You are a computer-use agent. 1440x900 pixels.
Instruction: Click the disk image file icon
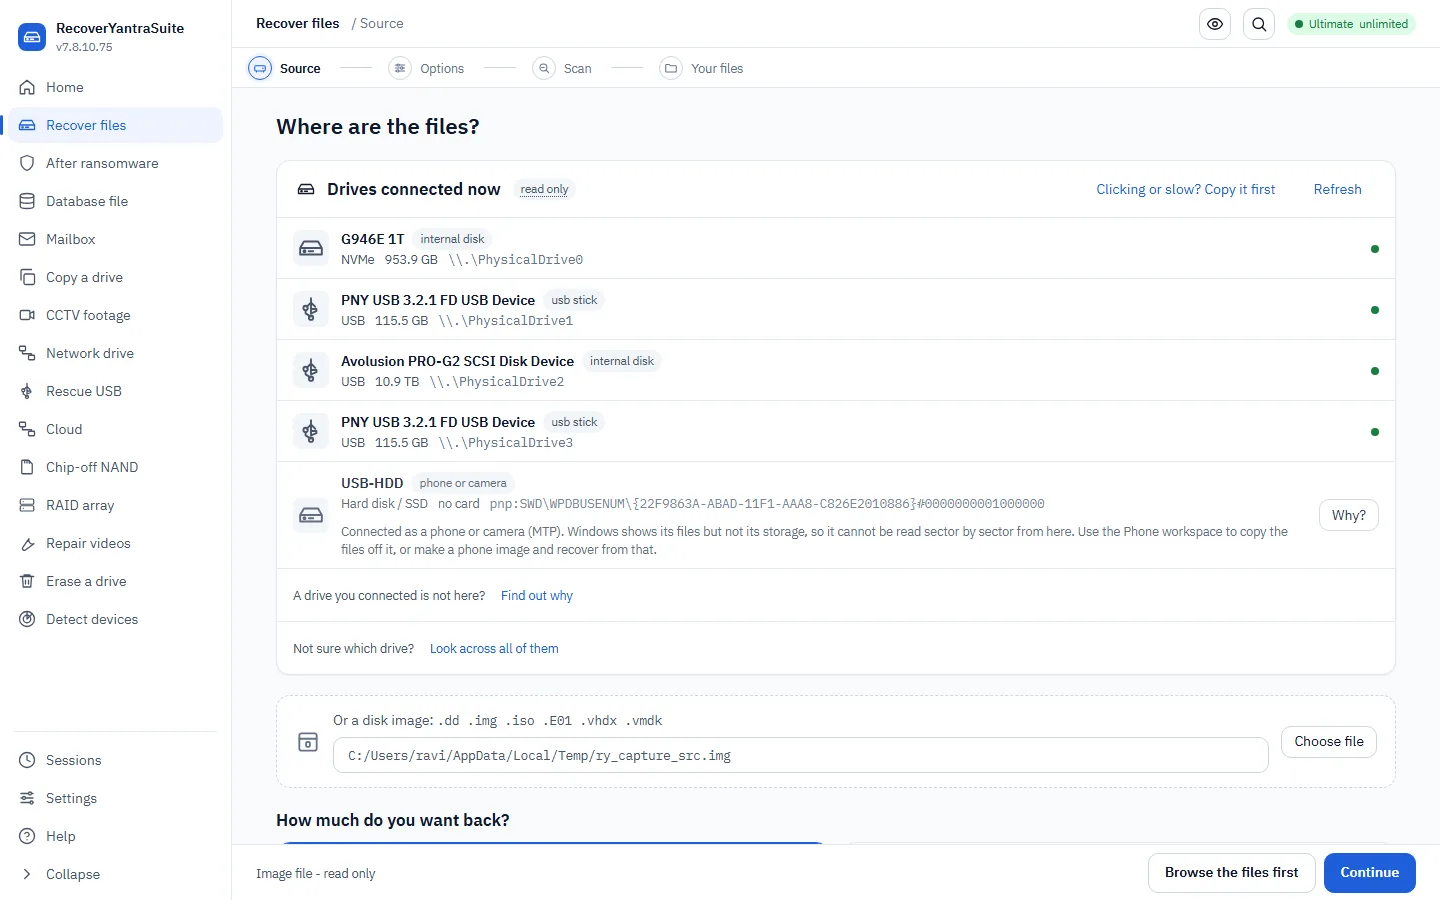tap(308, 742)
